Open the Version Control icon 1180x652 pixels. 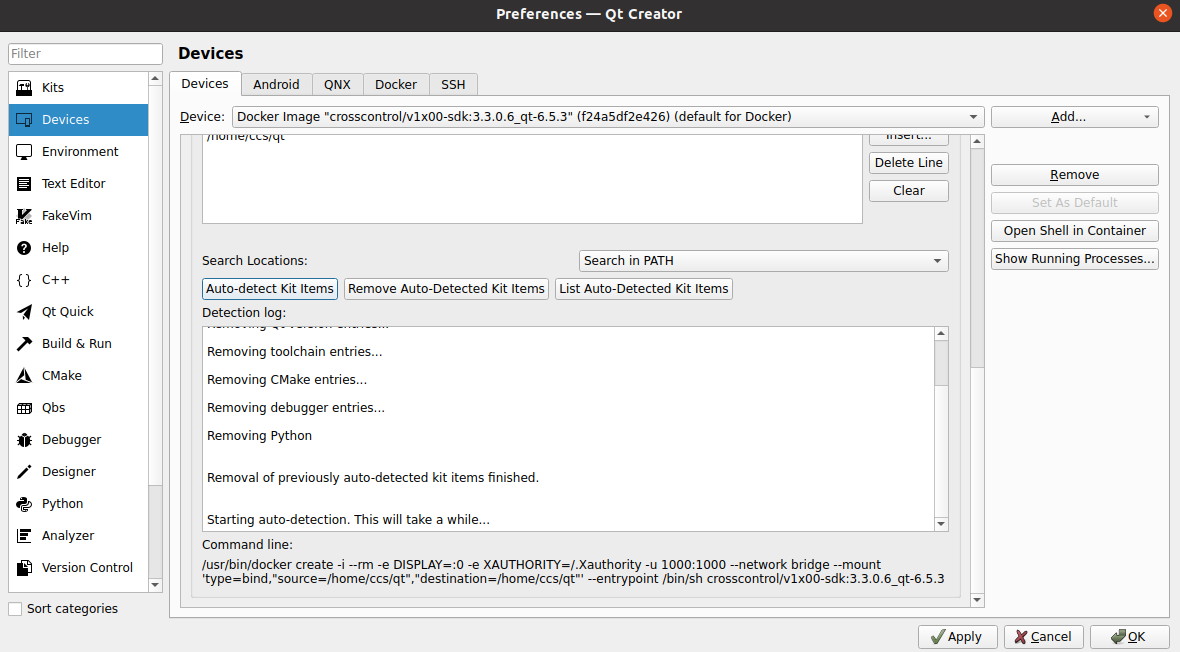pyautogui.click(x=25, y=568)
